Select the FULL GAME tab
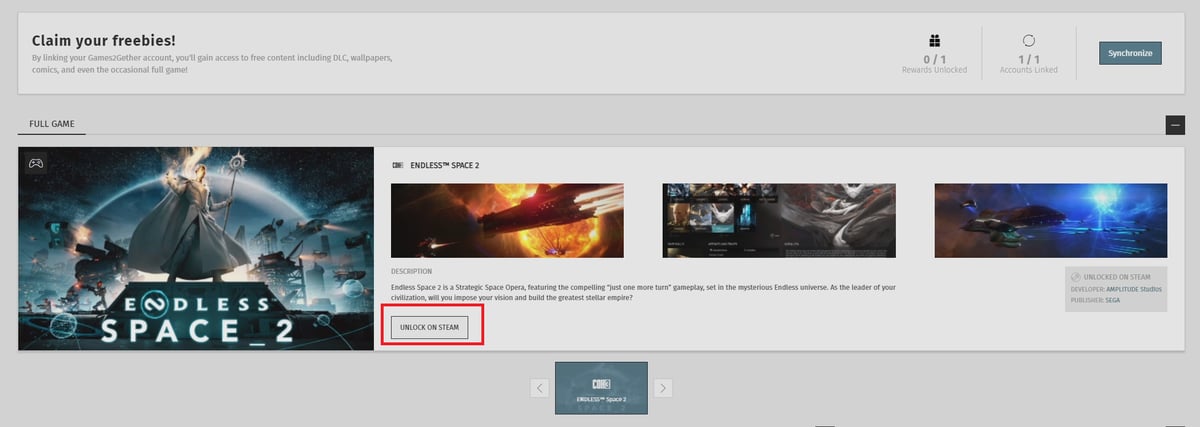The height and width of the screenshot is (427, 1200). tap(52, 125)
